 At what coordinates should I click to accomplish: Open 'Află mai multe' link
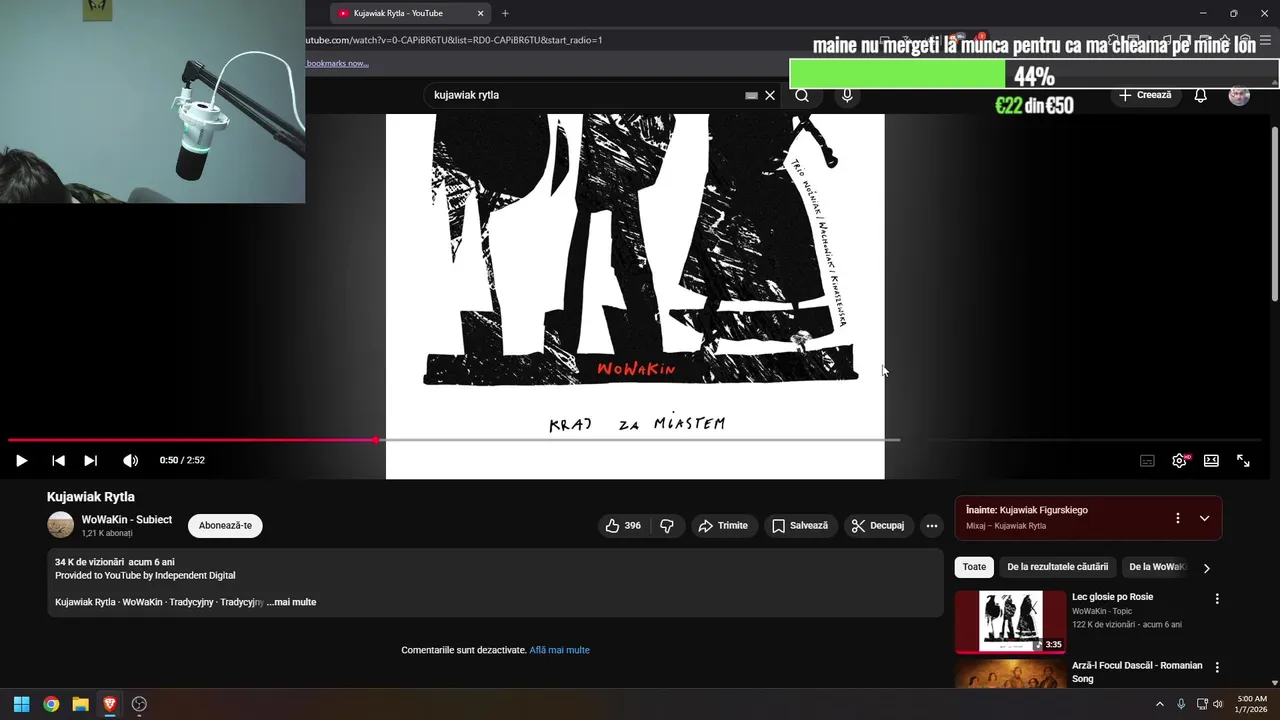[559, 650]
